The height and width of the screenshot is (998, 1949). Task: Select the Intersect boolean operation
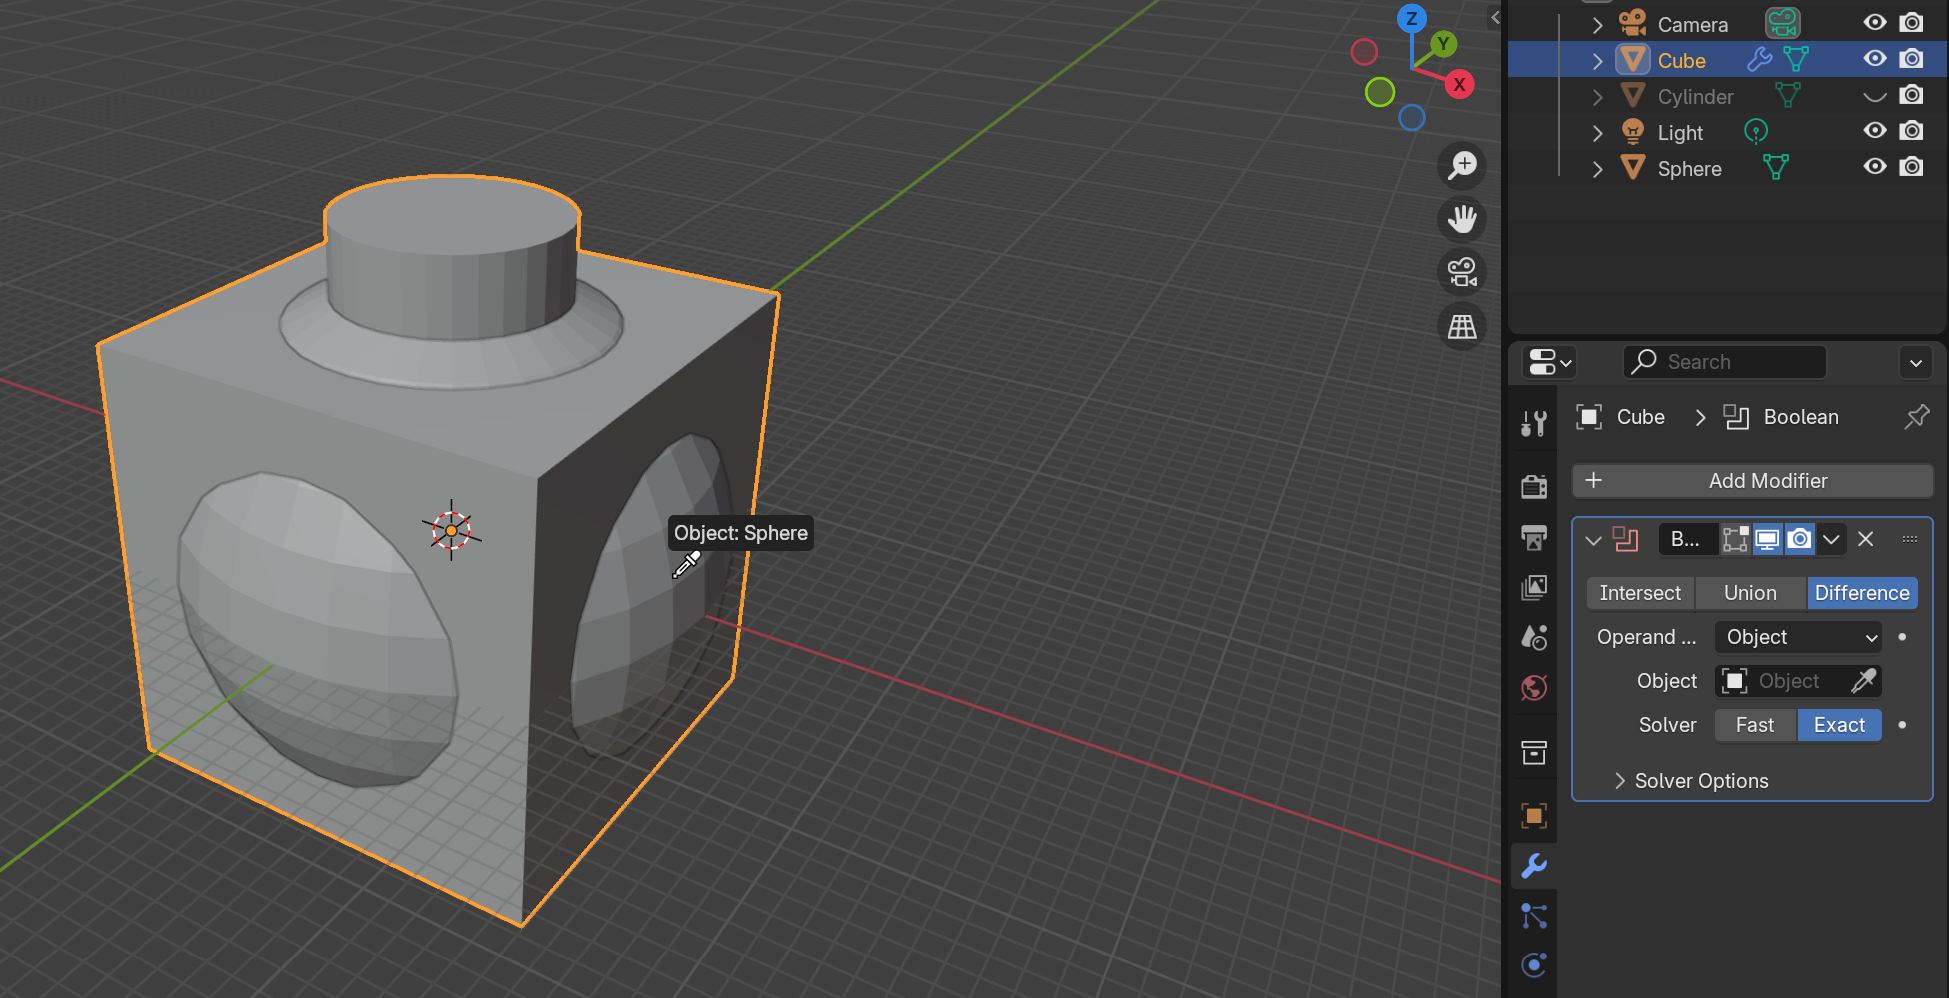pos(1639,592)
